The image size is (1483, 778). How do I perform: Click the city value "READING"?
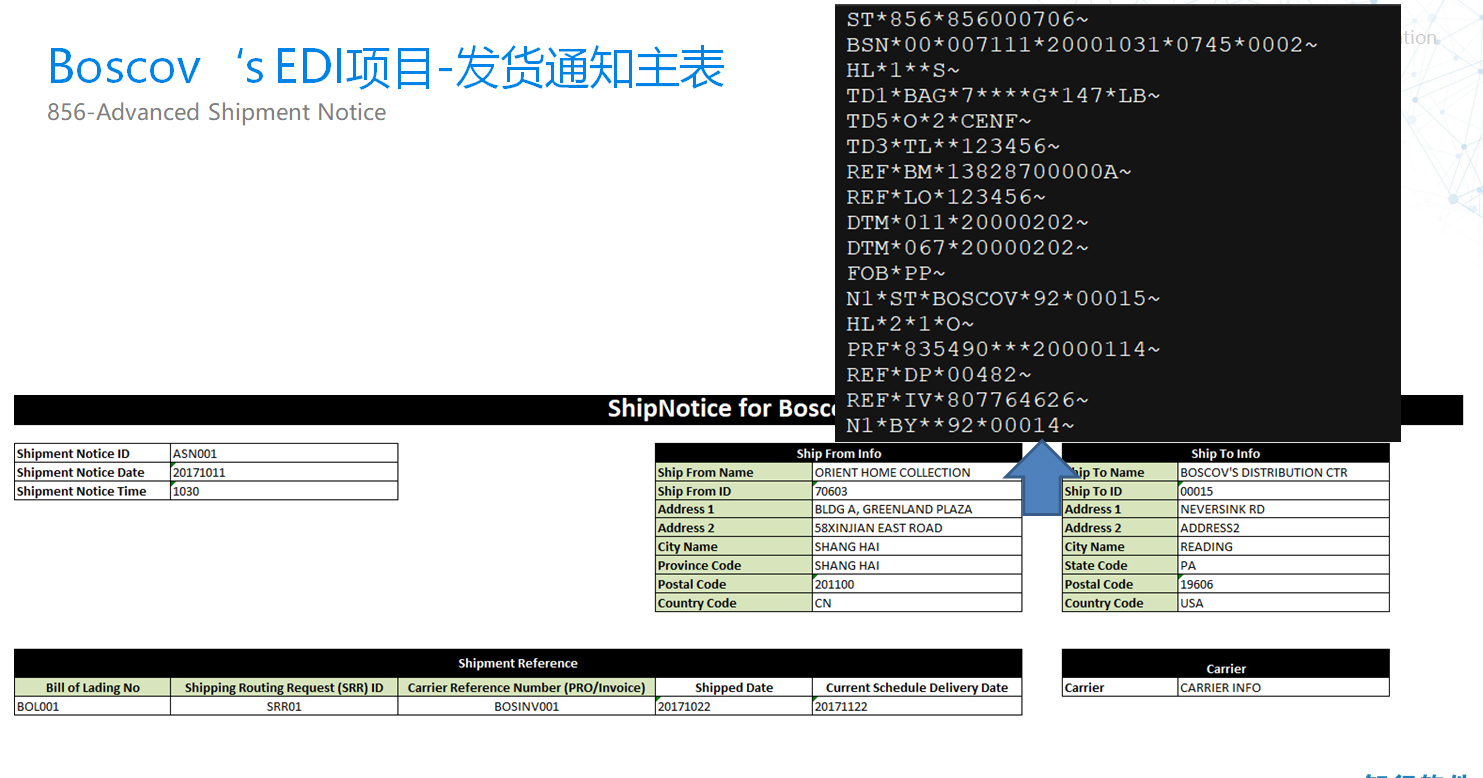tap(1284, 547)
